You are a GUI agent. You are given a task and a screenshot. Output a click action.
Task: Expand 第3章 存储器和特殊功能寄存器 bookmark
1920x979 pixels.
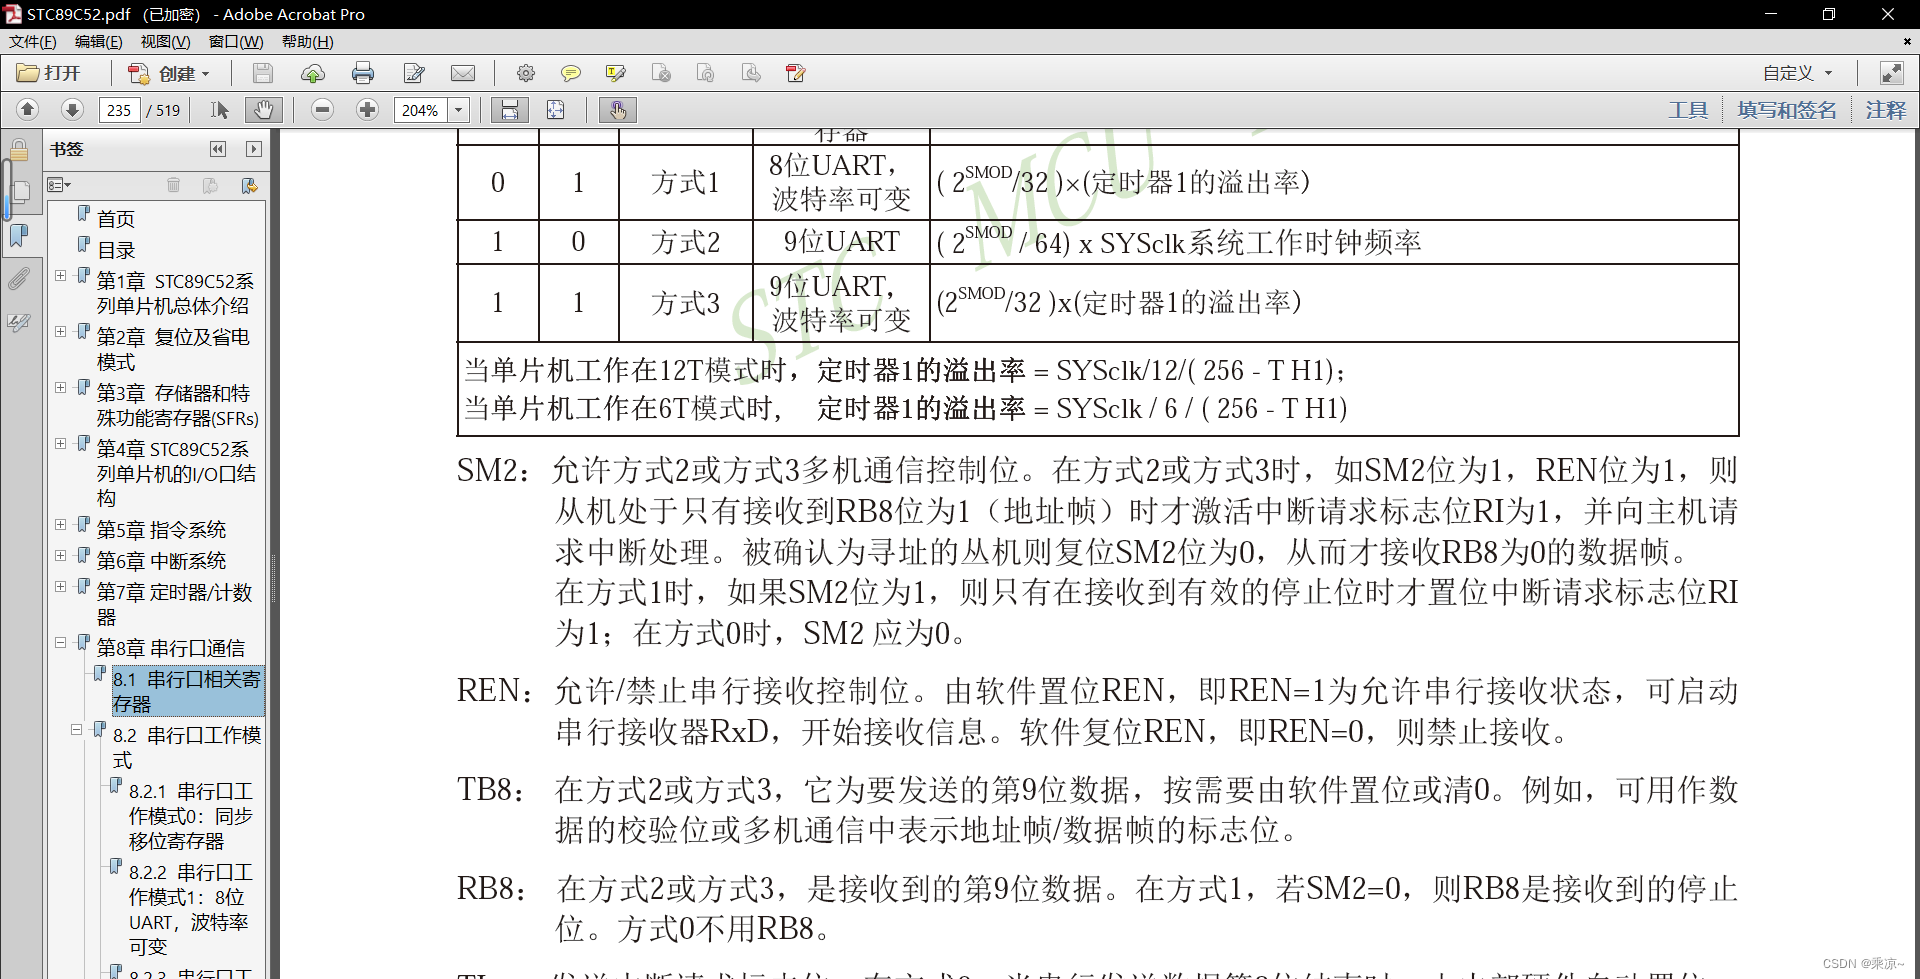(61, 387)
